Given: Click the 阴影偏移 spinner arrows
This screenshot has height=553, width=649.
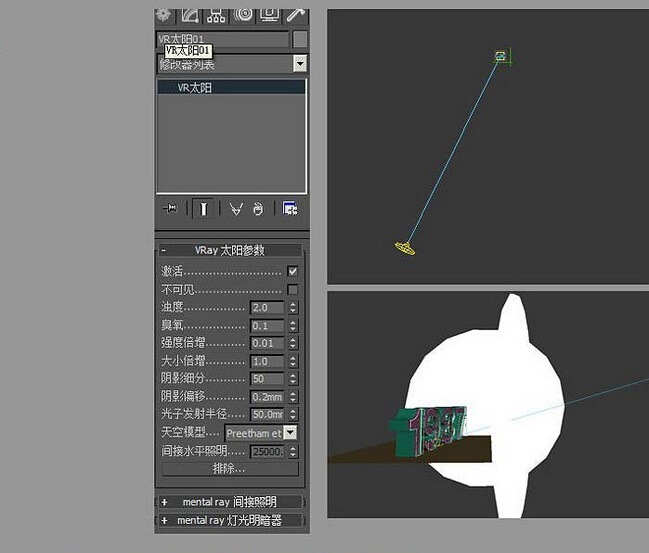Looking at the screenshot, I should pos(293,397).
